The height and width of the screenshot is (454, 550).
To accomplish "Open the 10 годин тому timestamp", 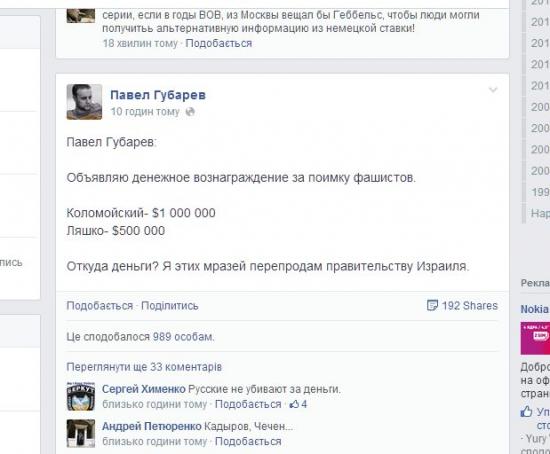I will [x=145, y=112].
